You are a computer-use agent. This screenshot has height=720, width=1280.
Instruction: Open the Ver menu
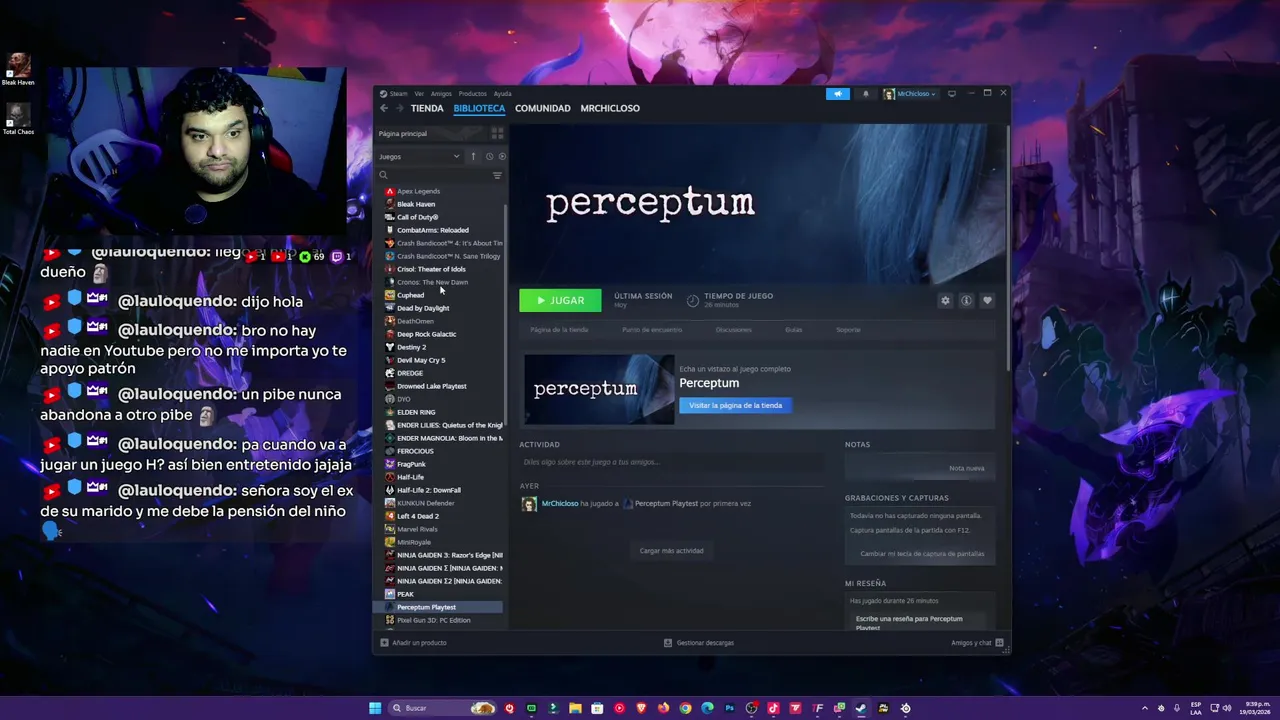tap(419, 94)
